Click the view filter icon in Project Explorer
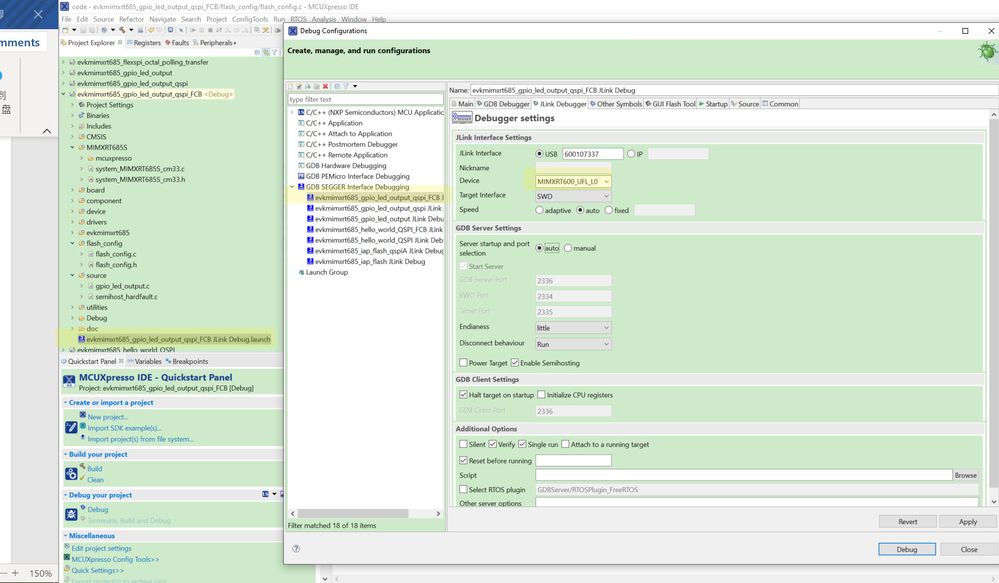 (274, 52)
